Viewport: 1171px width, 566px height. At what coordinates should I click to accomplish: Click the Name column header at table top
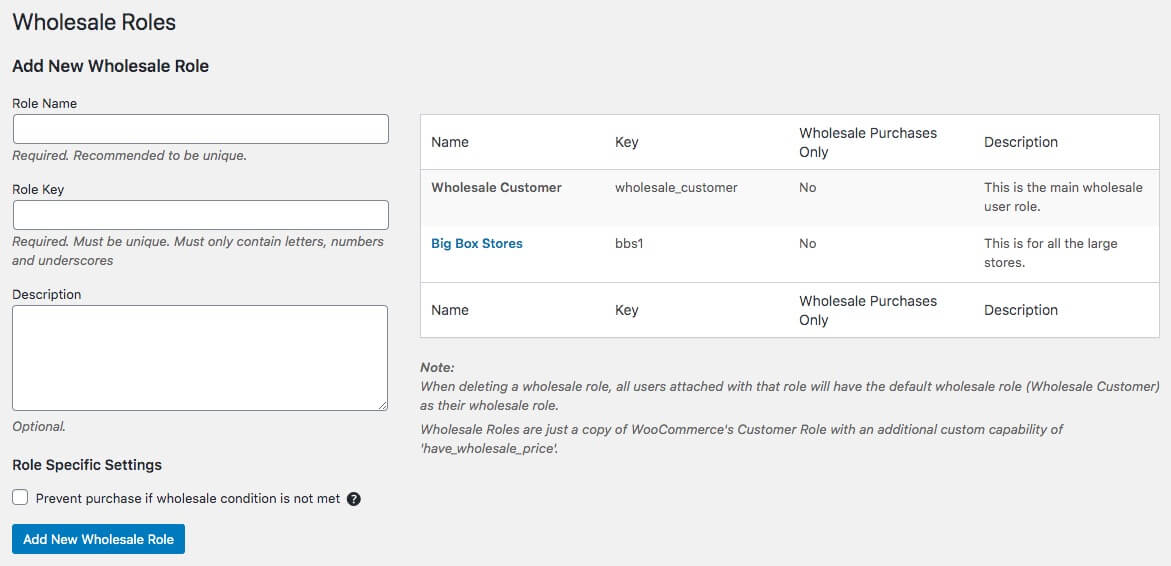point(450,142)
